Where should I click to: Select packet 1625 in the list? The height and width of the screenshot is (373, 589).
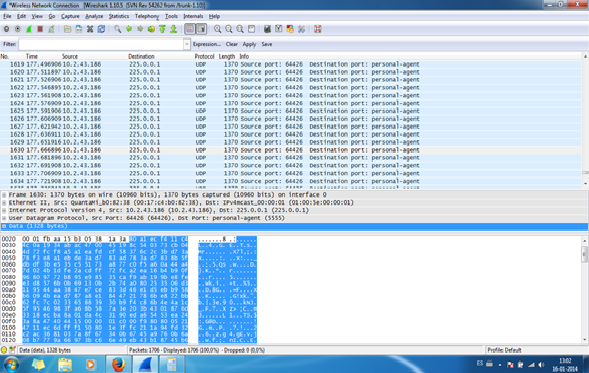click(x=290, y=111)
